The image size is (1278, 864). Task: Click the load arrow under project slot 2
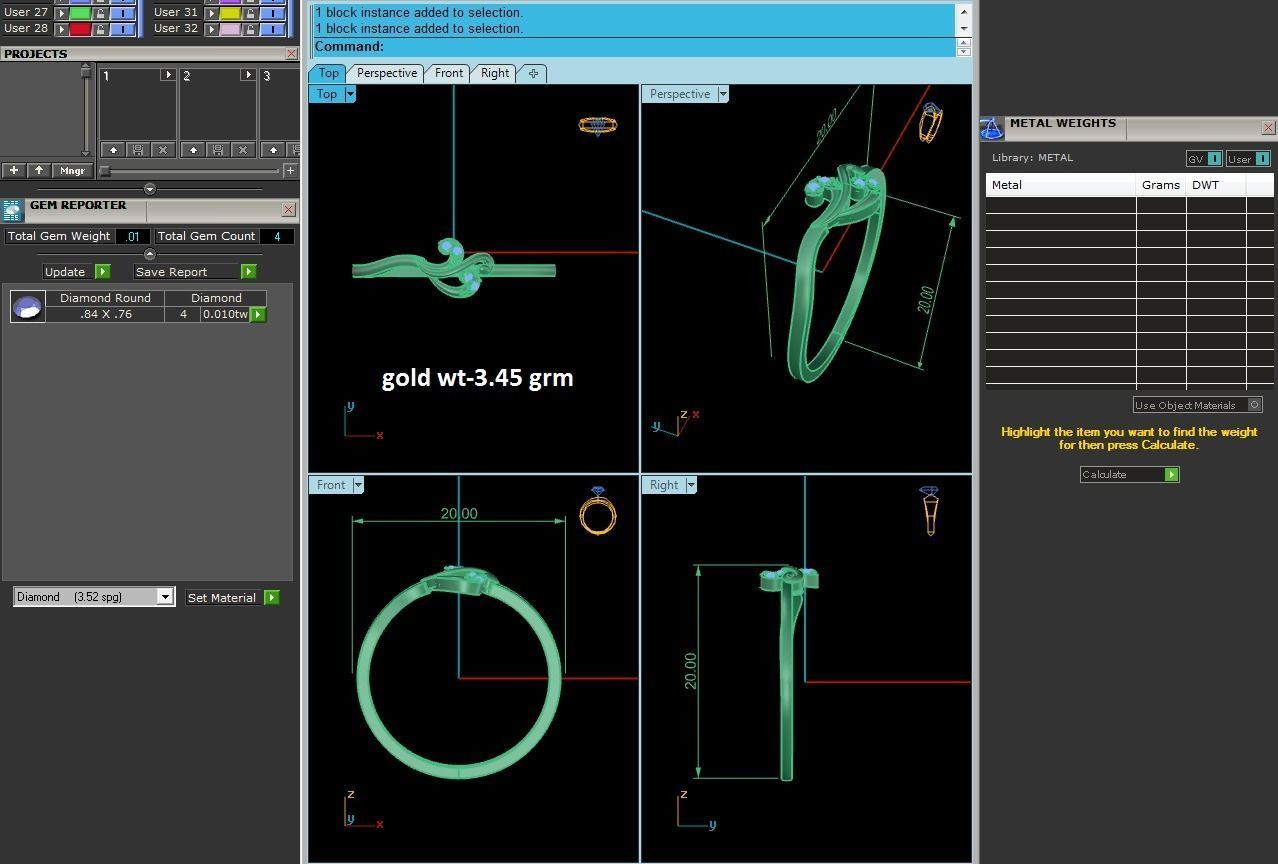click(193, 150)
